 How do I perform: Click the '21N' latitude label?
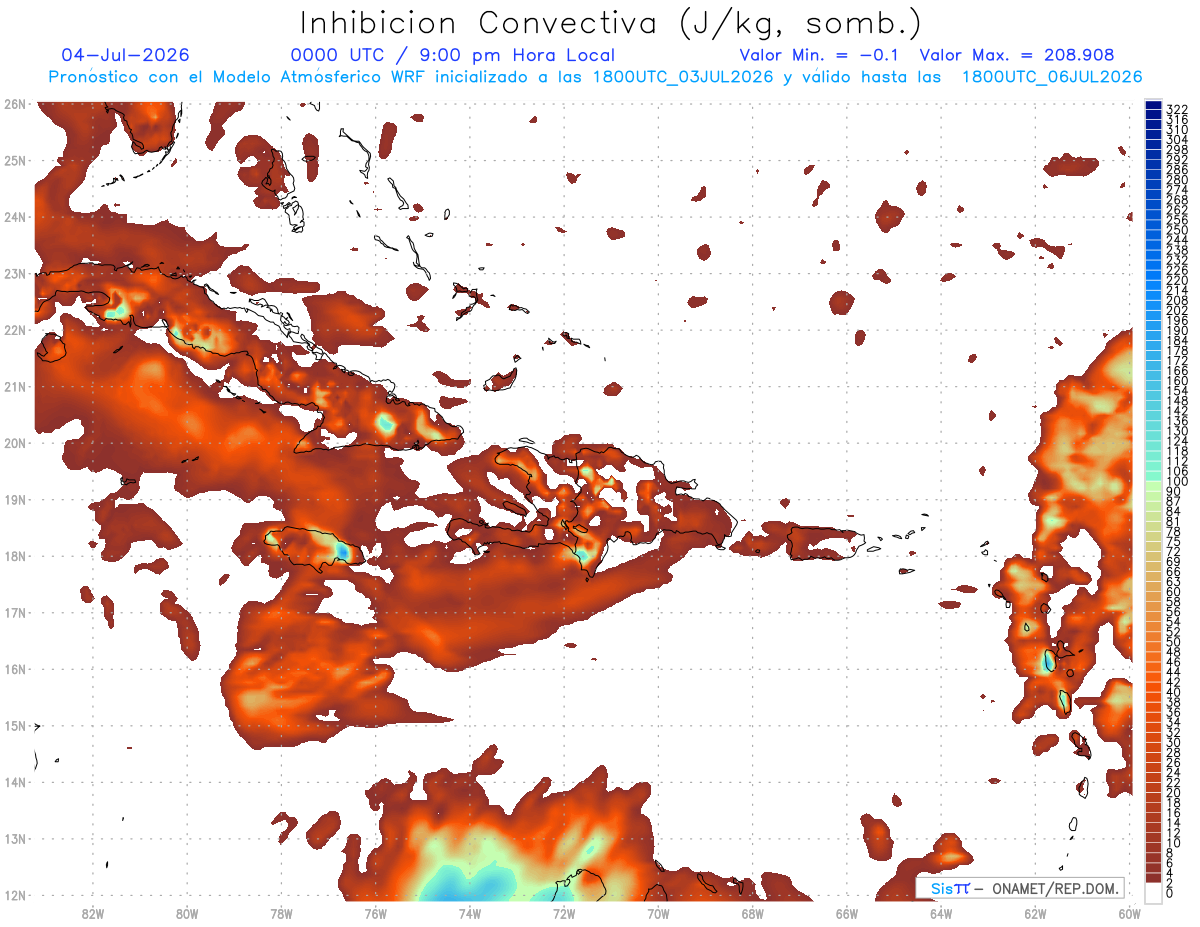point(14,386)
